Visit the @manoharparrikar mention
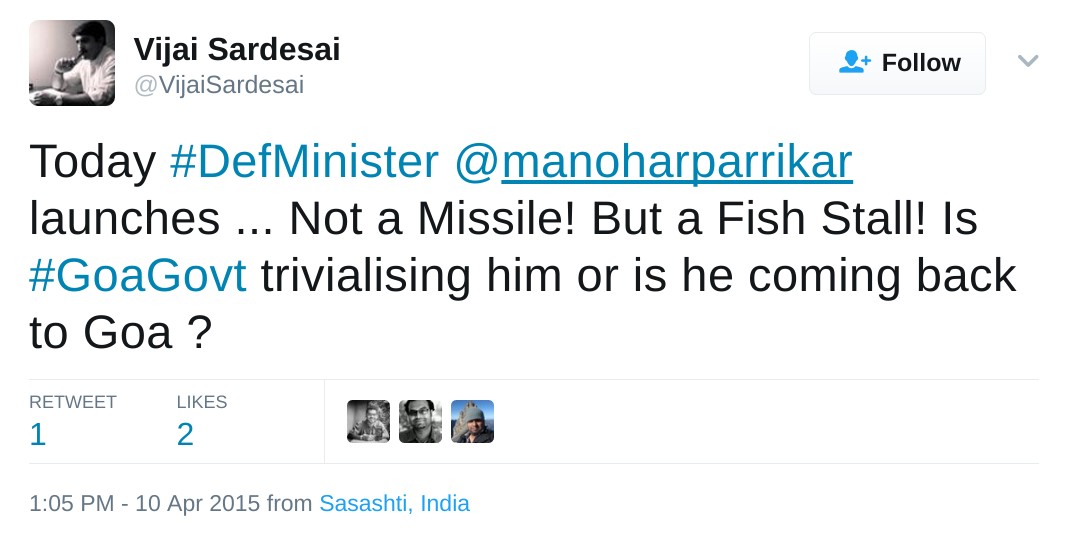 (x=653, y=162)
